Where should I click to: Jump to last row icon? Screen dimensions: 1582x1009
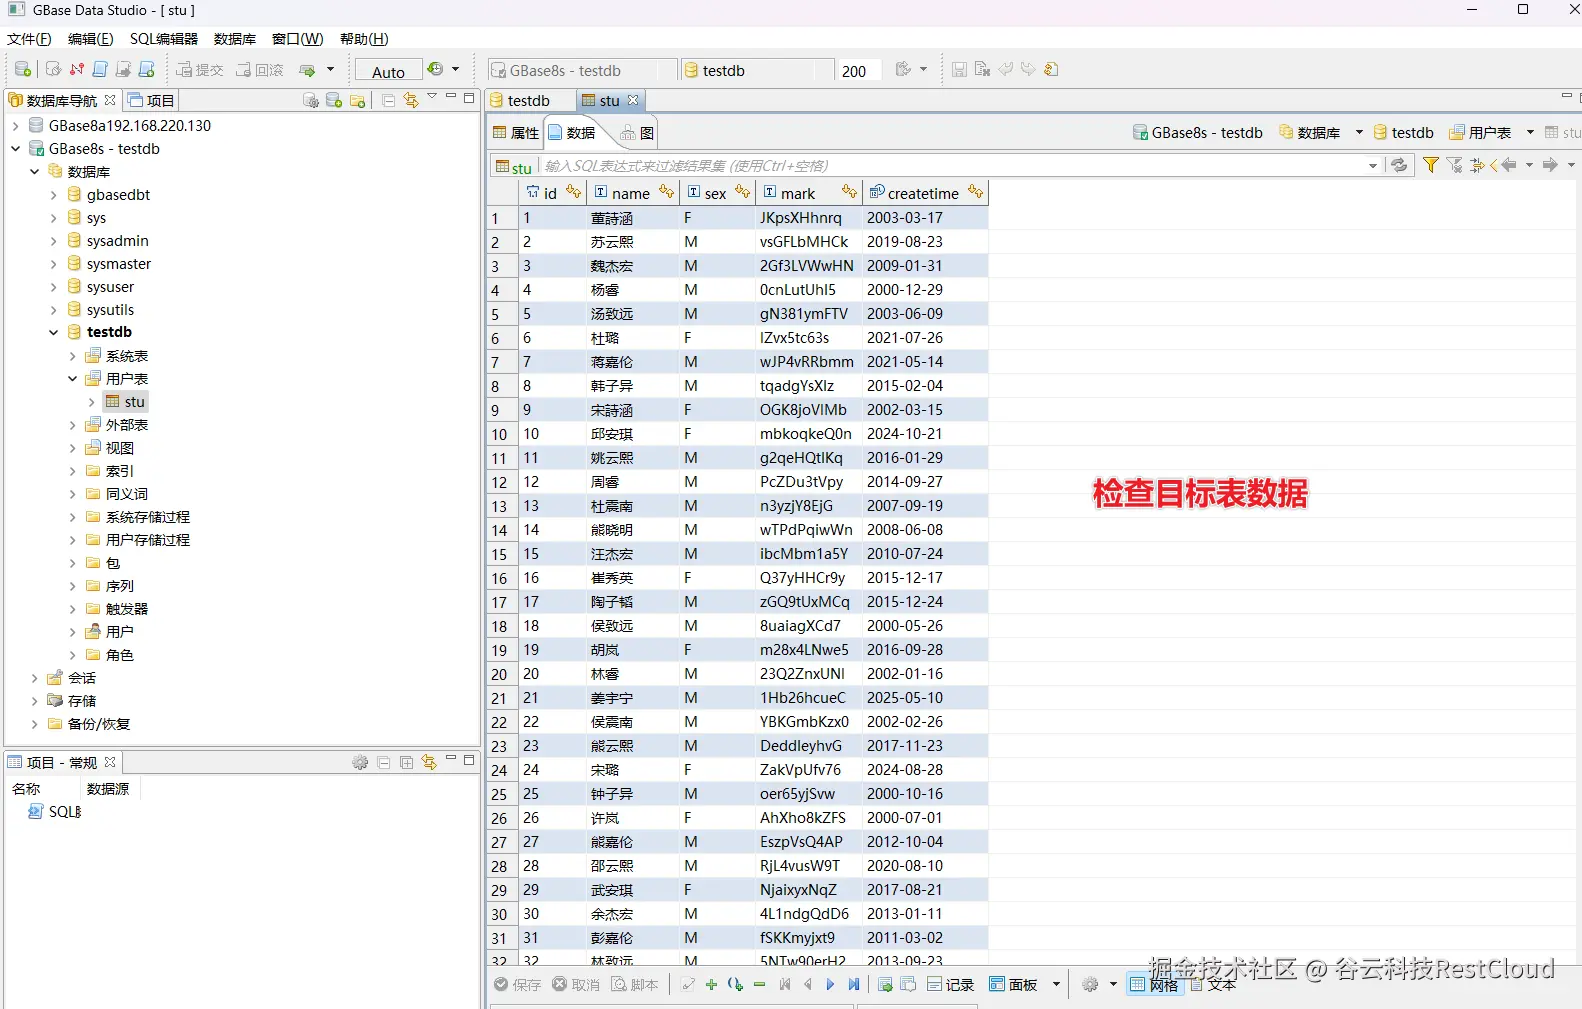[x=853, y=985]
